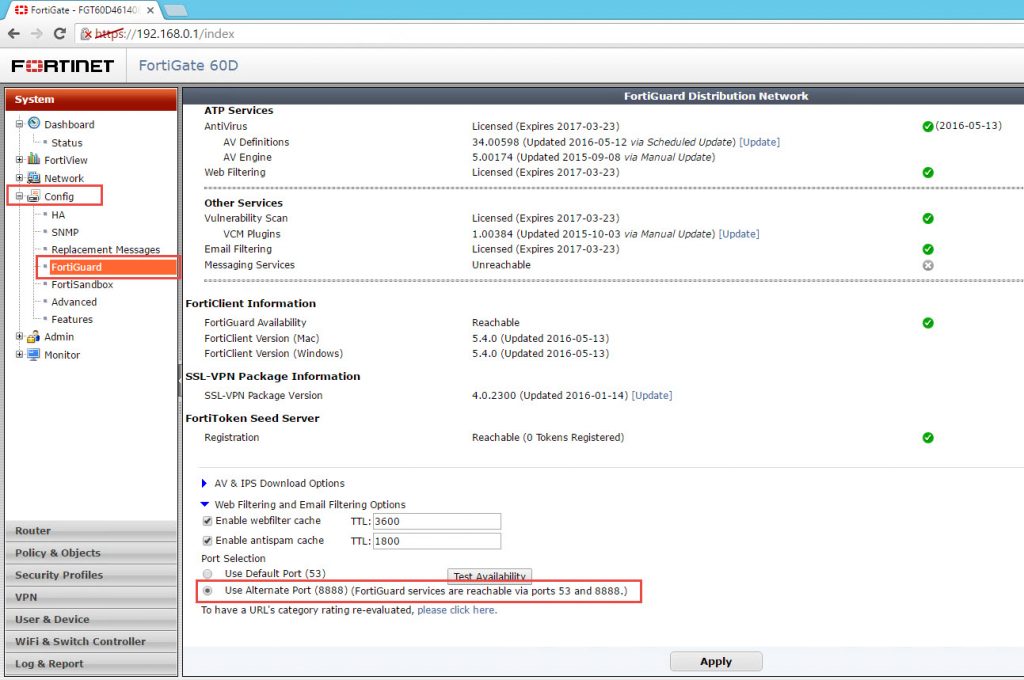This screenshot has width=1024, height=680.
Task: Open the FortiSandbox tree item
Action: 82,285
